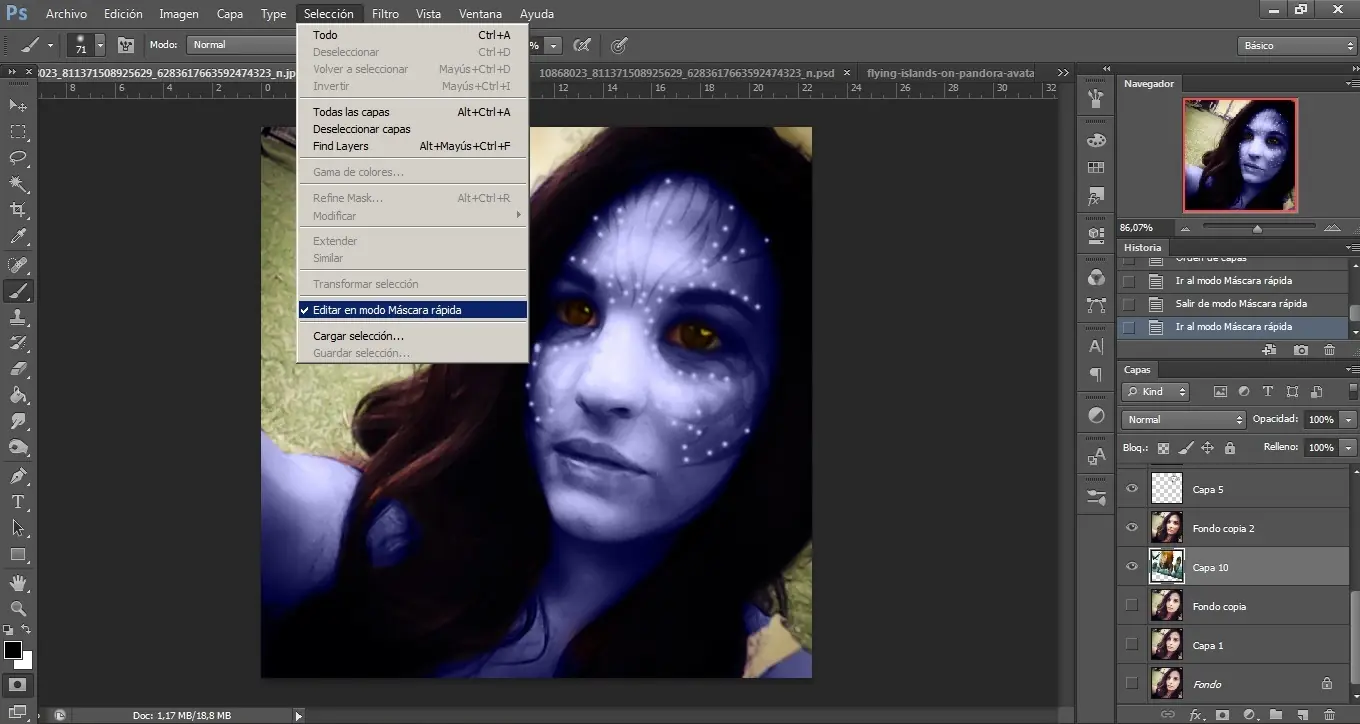The image size is (1360, 724).
Task: Hide the Capa 5 layer
Action: [1132, 489]
